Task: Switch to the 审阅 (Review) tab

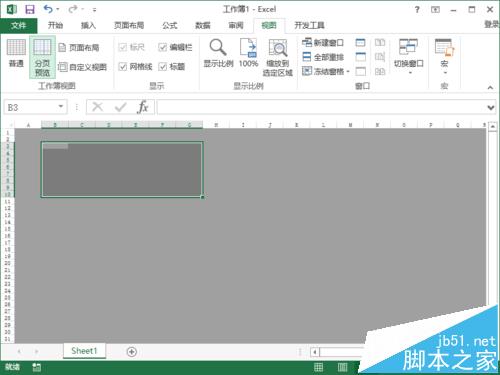Action: pyautogui.click(x=236, y=25)
